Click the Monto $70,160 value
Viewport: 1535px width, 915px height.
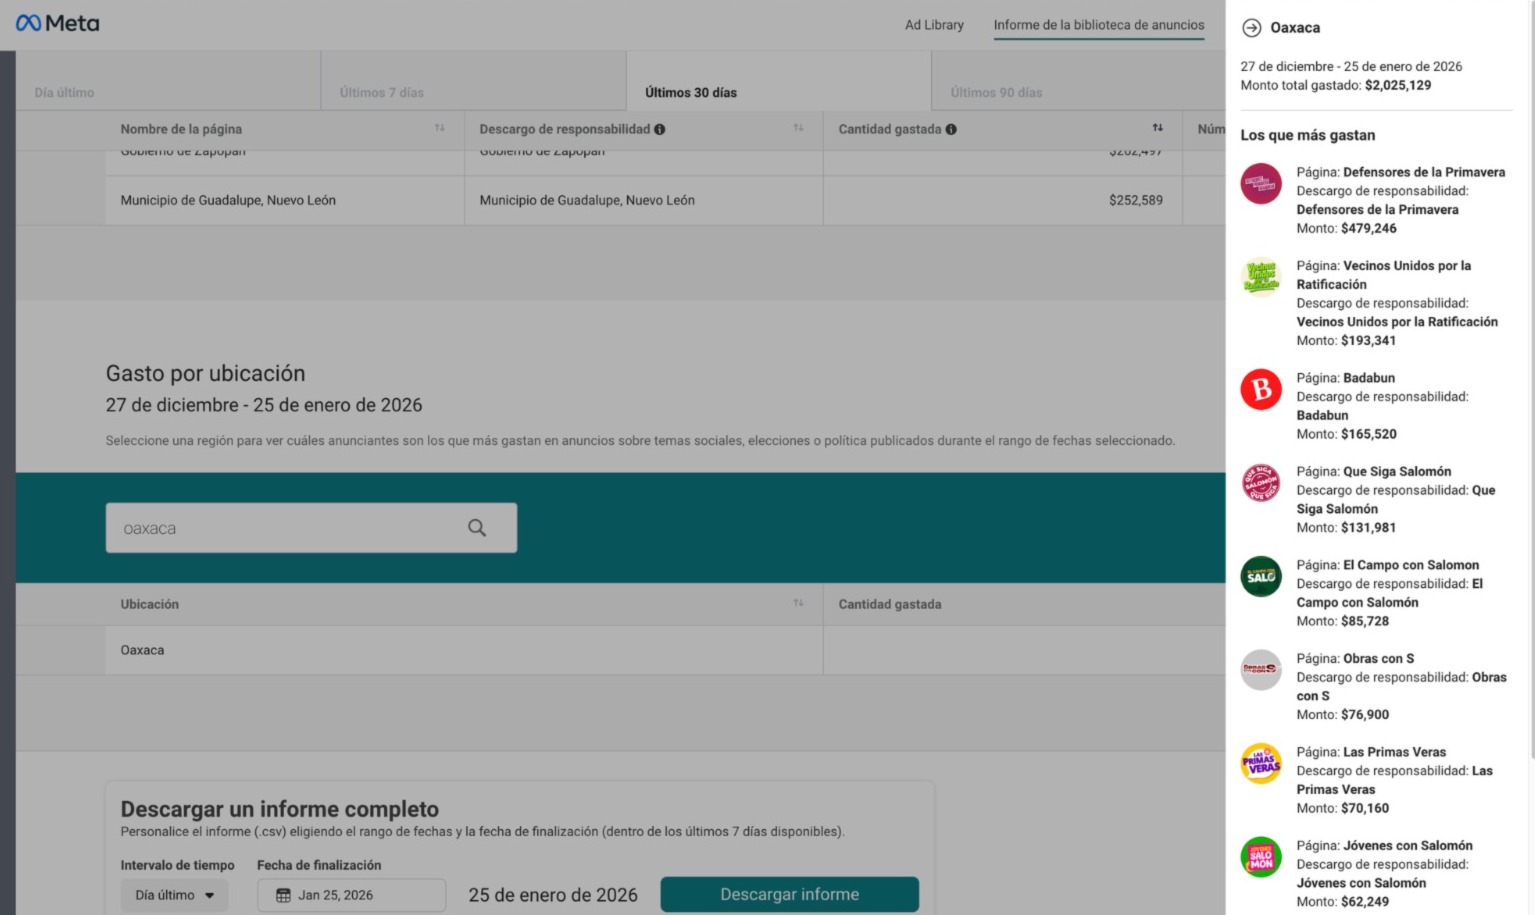(x=1365, y=808)
